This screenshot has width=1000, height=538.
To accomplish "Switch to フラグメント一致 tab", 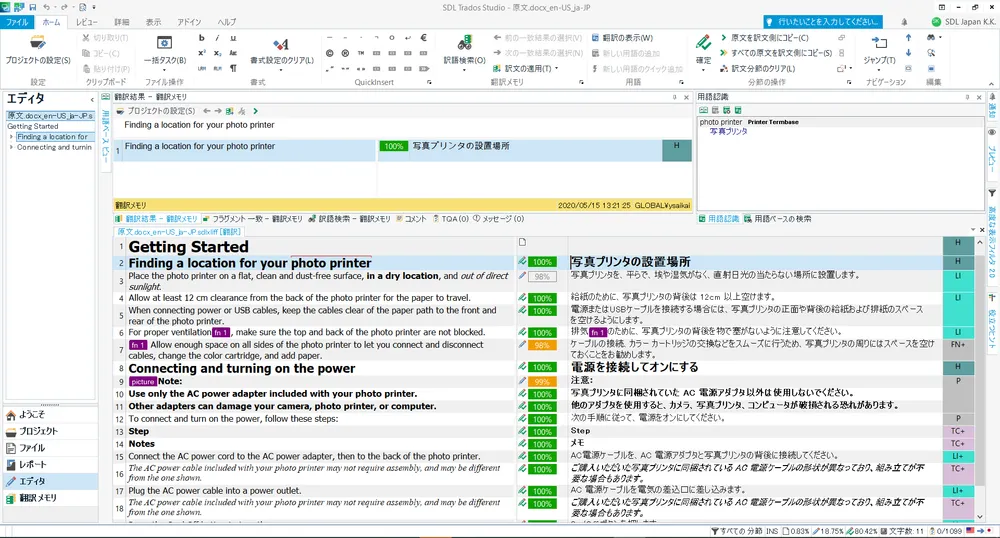I will point(251,219).
